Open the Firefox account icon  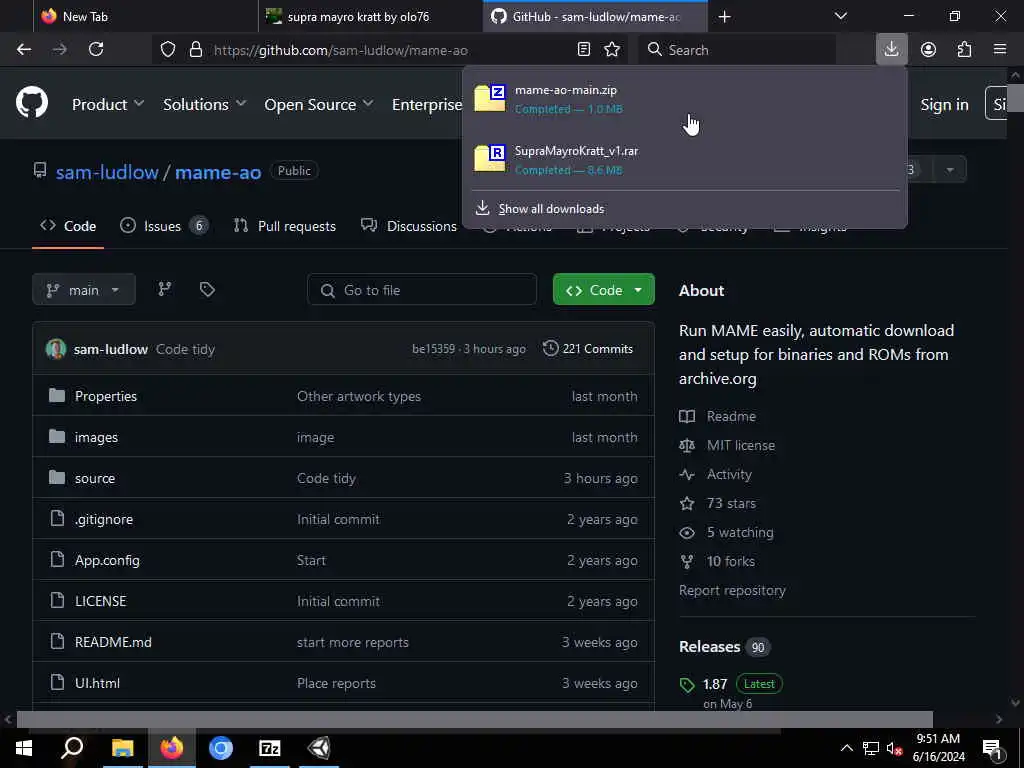pos(928,50)
